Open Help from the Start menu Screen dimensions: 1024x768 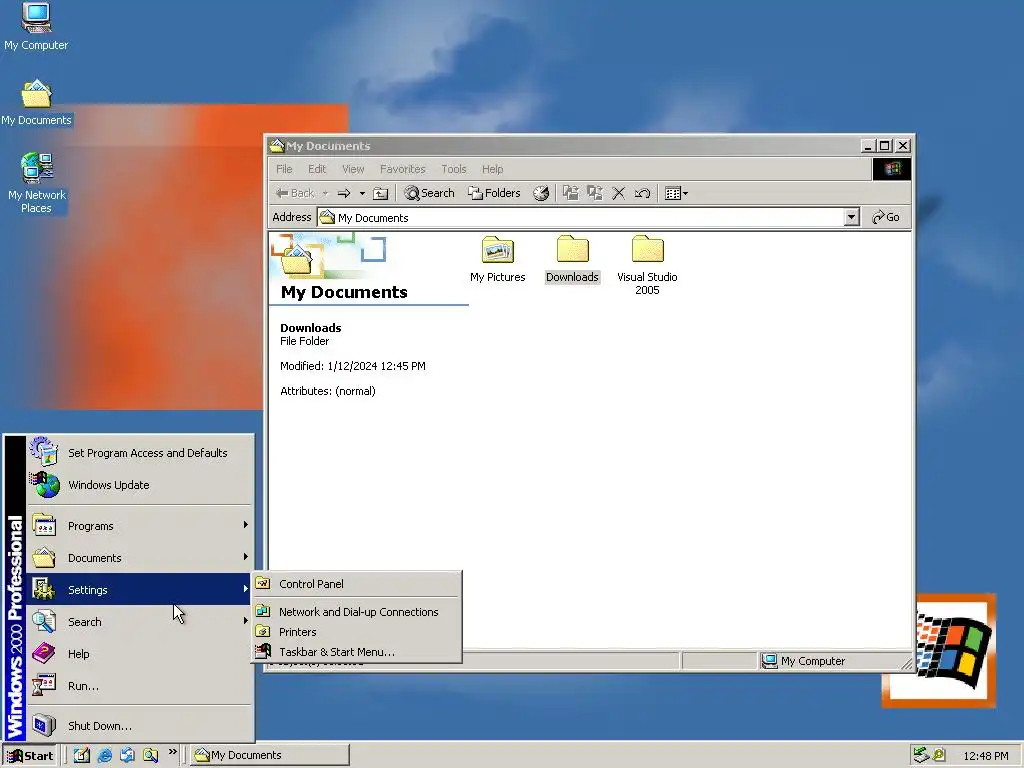point(140,654)
